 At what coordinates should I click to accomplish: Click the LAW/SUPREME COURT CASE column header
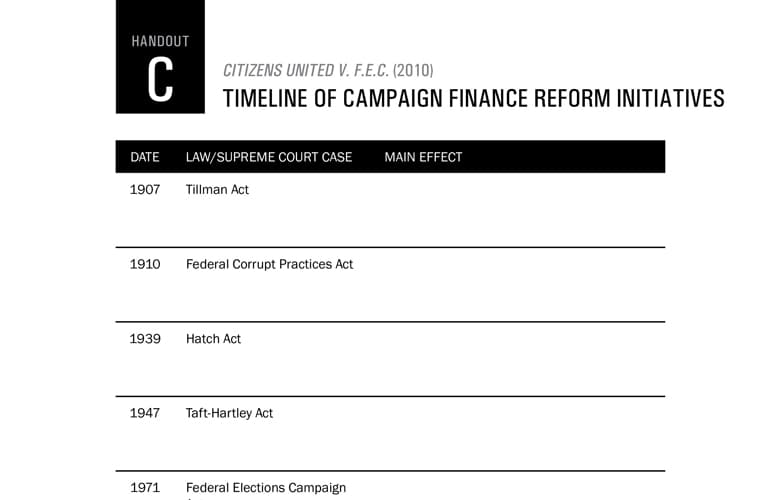coord(269,157)
